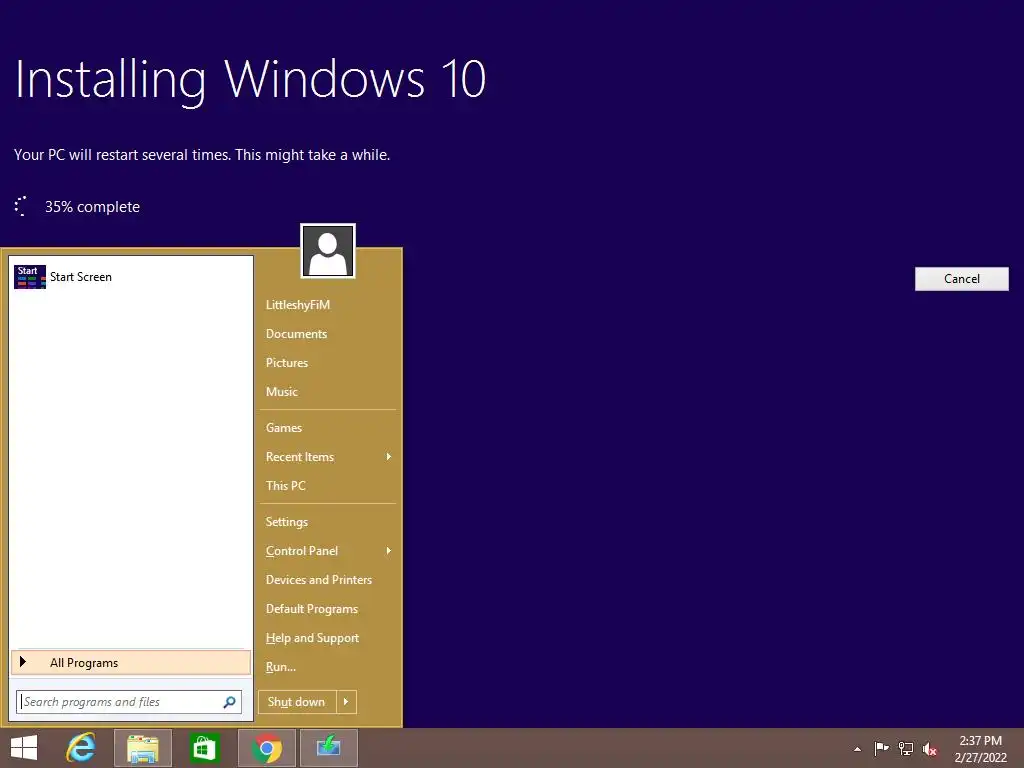Viewport: 1024px width, 768px height.
Task: Open Action Center flag icon
Action: 881,748
